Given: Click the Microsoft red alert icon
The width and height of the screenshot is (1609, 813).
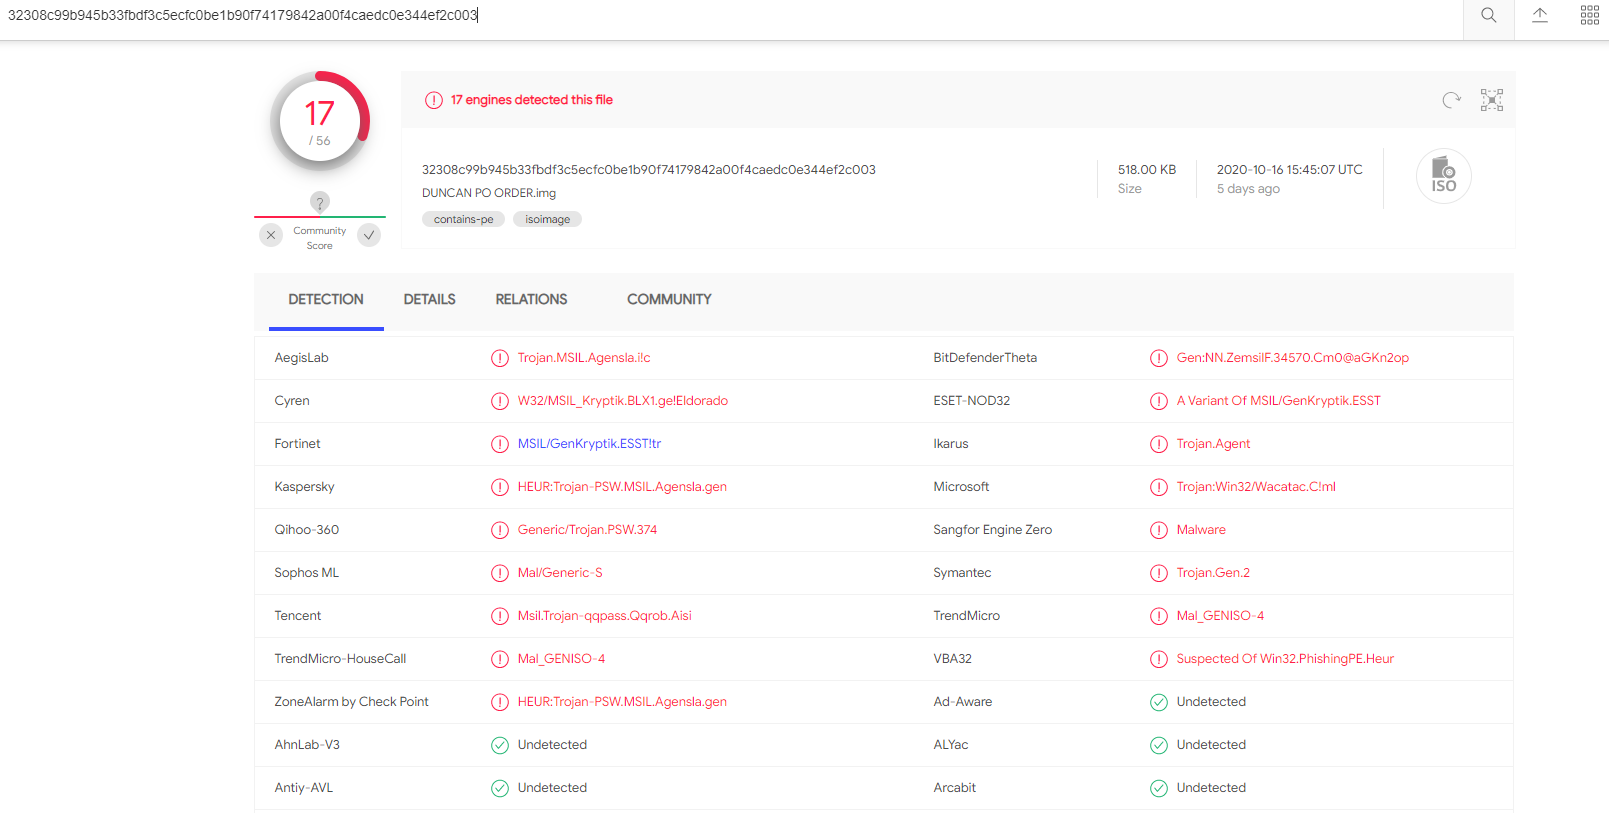Looking at the screenshot, I should pyautogui.click(x=1159, y=487).
